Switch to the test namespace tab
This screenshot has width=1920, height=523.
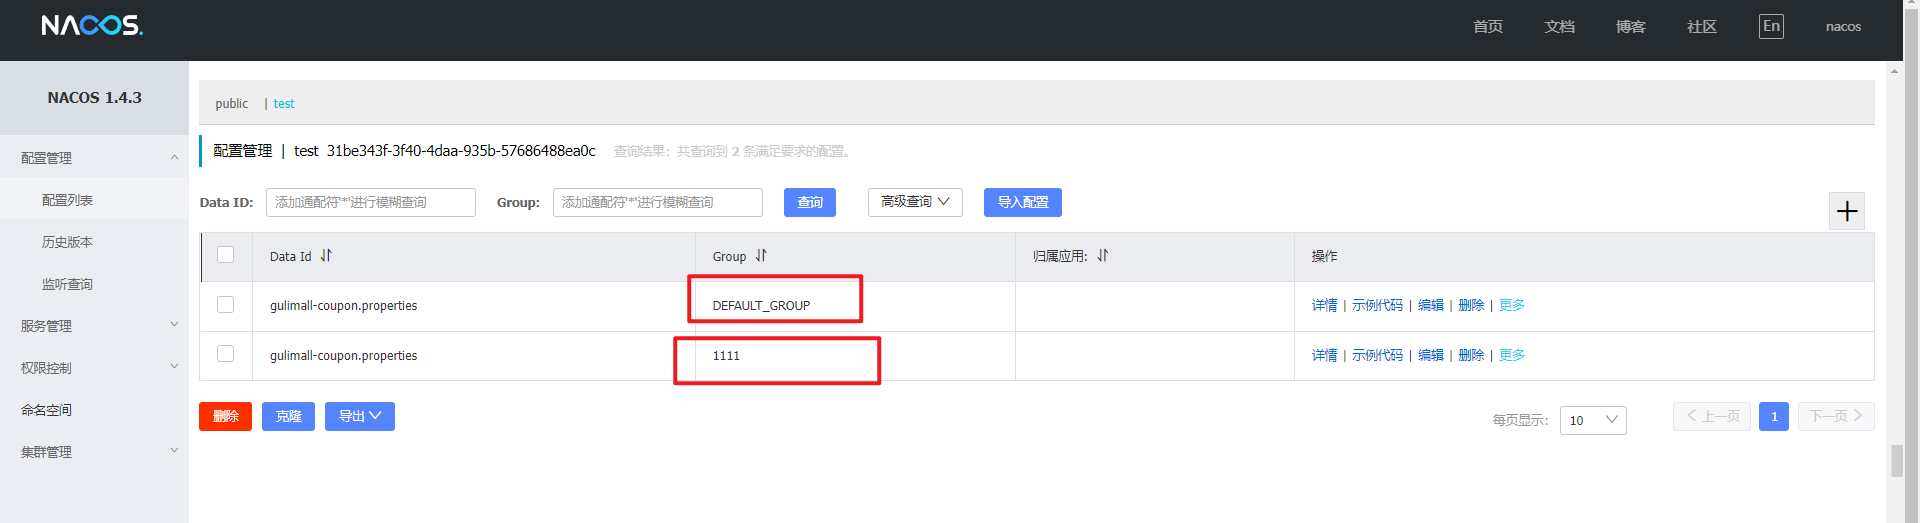284,104
